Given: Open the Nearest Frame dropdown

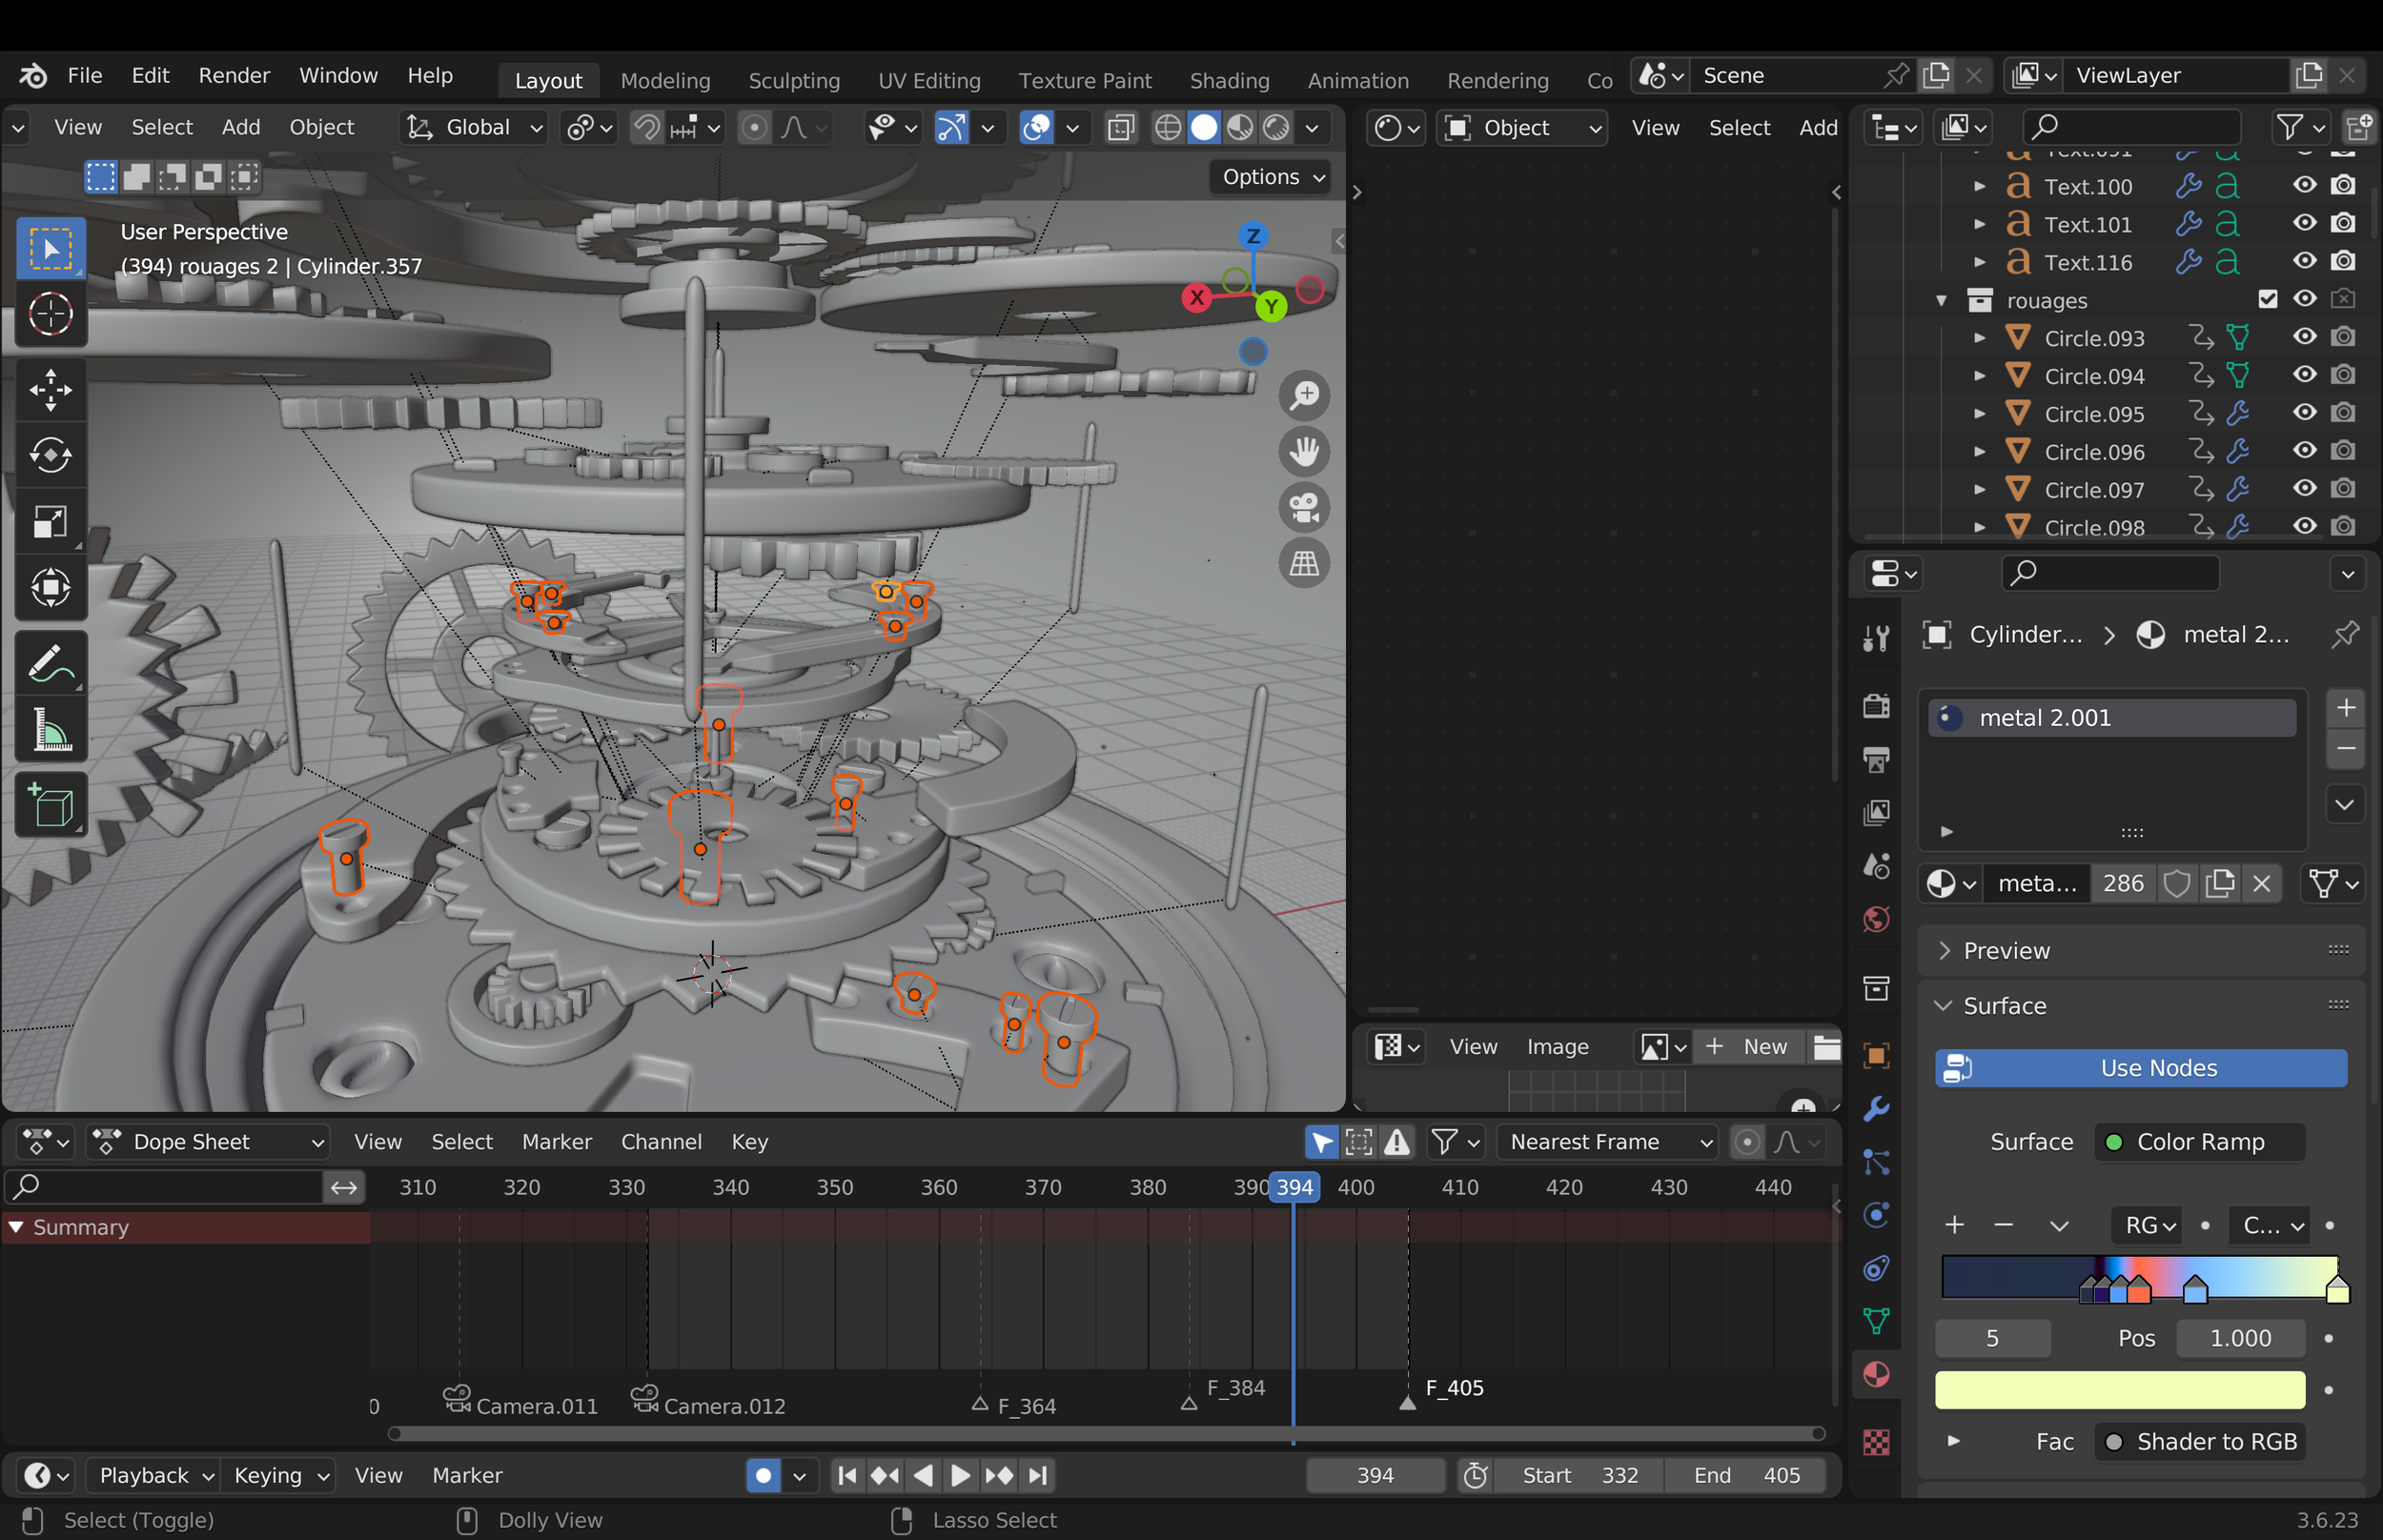Looking at the screenshot, I should click(1606, 1141).
